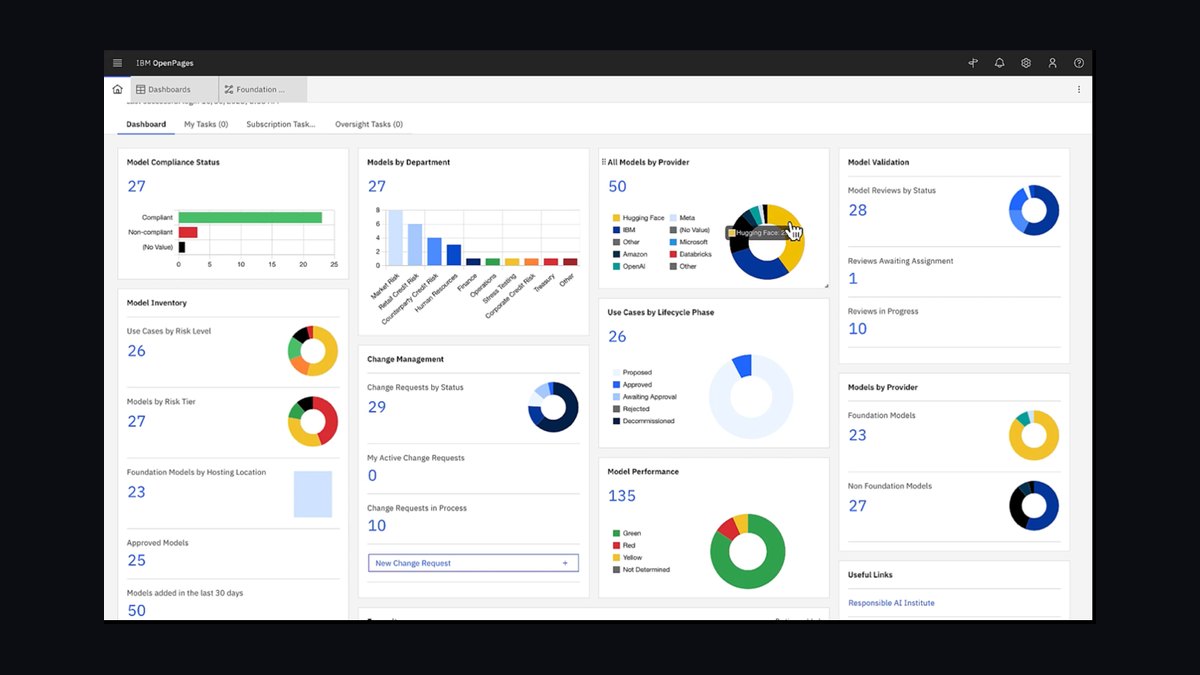Select the My Tasks (0) tab
Viewport: 1200px width, 675px height.
pos(206,125)
